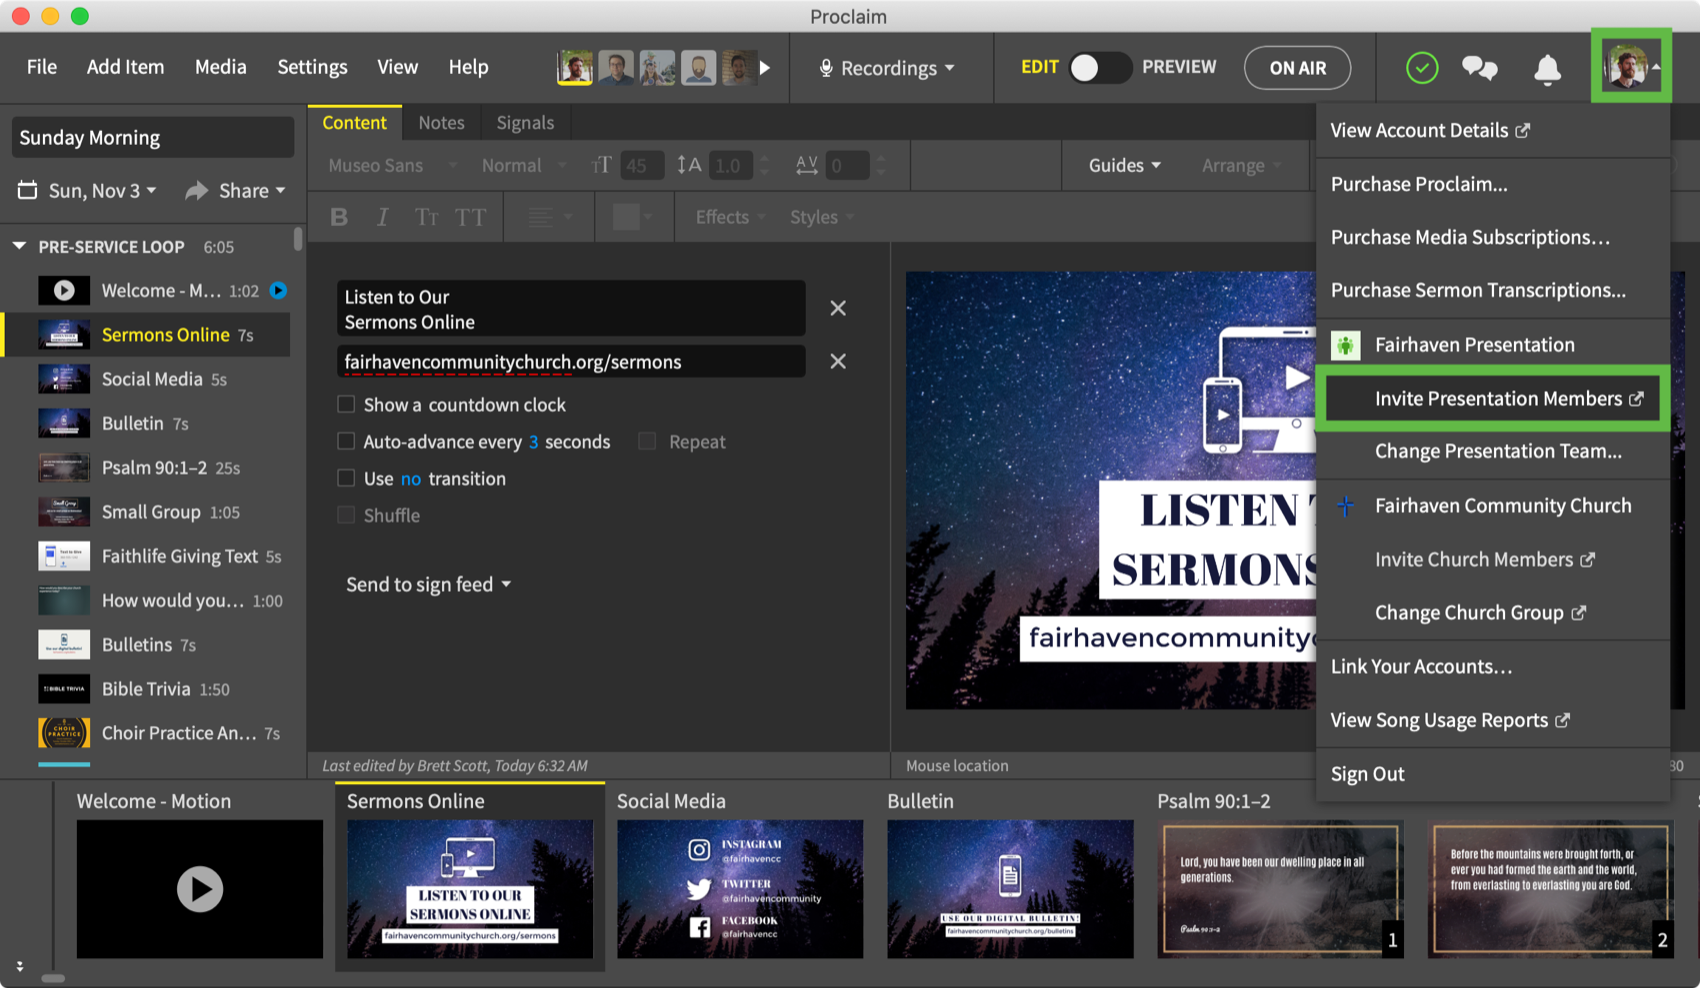1700x988 pixels.
Task: Open the Add Item menu
Action: click(125, 67)
